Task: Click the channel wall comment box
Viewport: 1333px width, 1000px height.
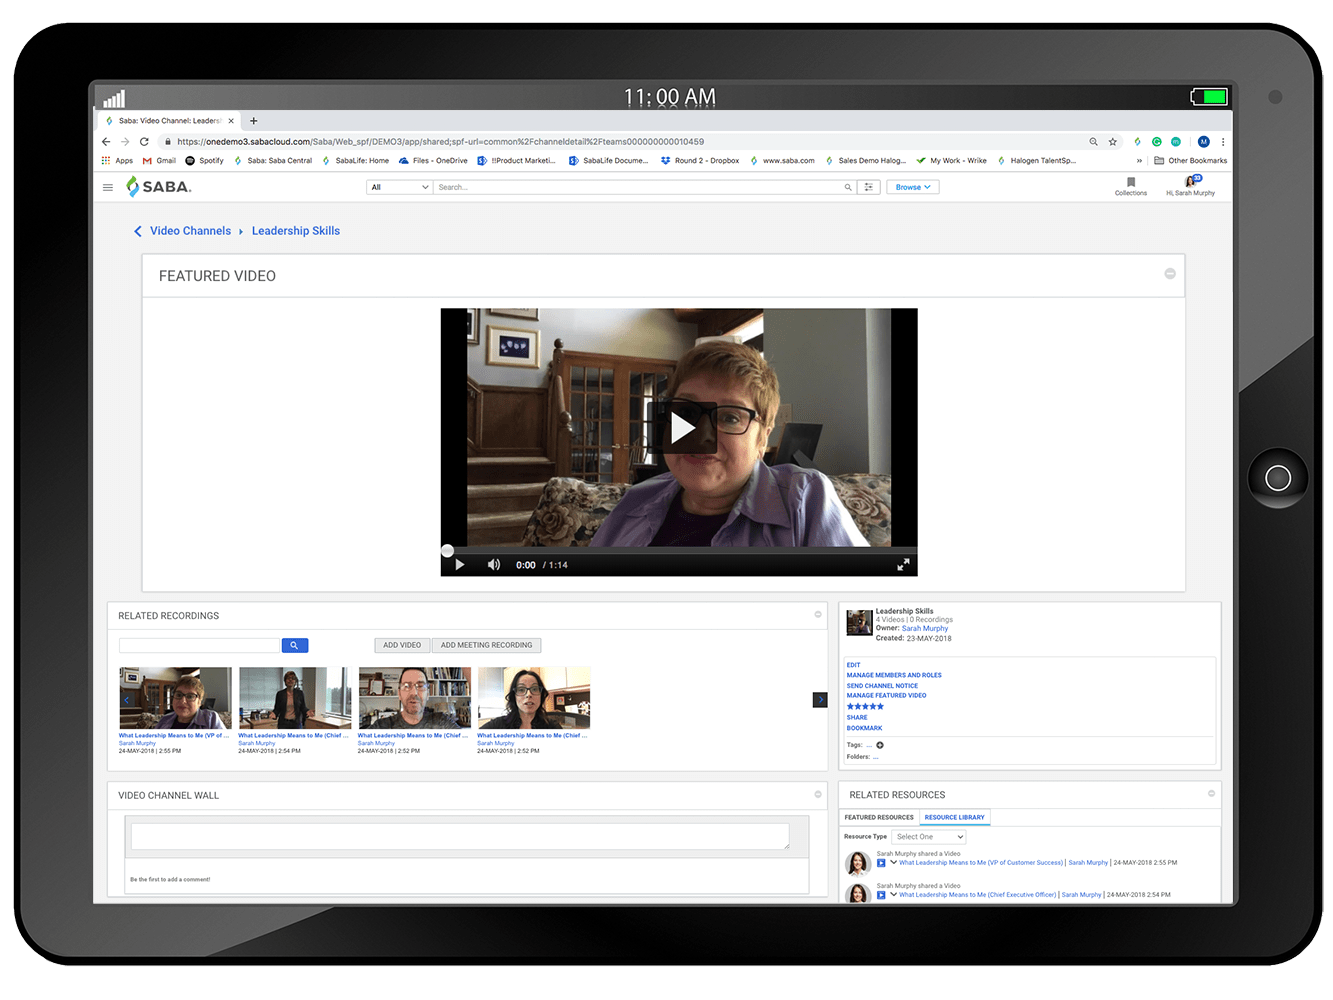Action: [x=460, y=836]
